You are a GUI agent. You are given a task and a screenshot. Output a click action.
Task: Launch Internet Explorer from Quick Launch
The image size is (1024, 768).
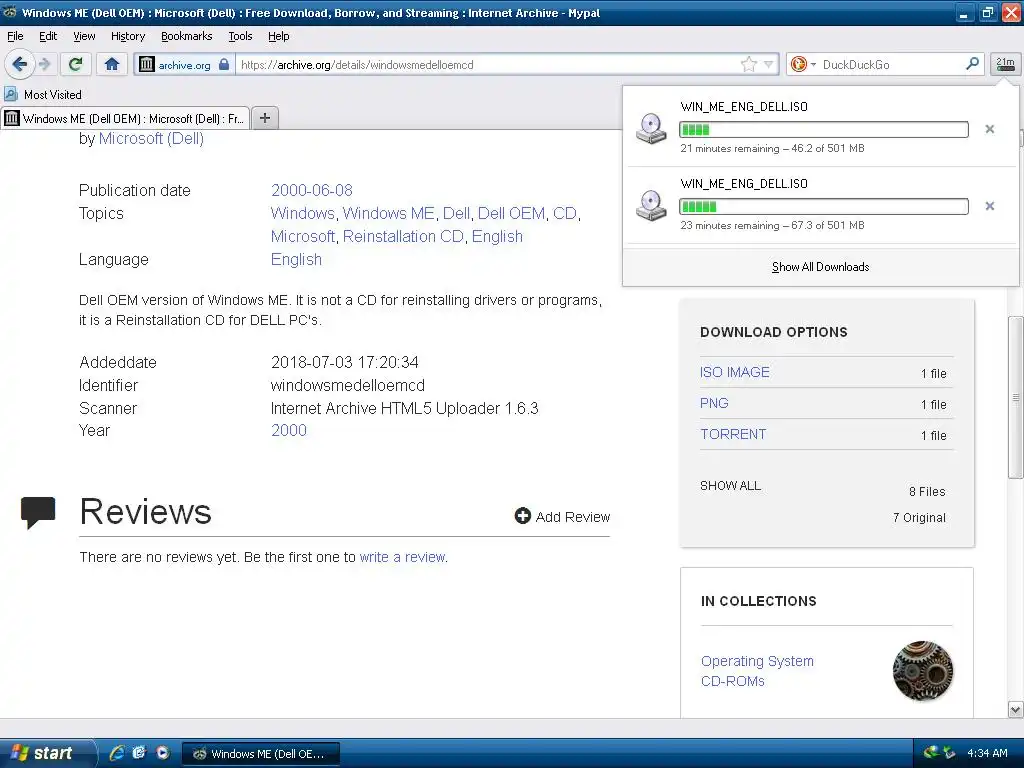pyautogui.click(x=117, y=753)
